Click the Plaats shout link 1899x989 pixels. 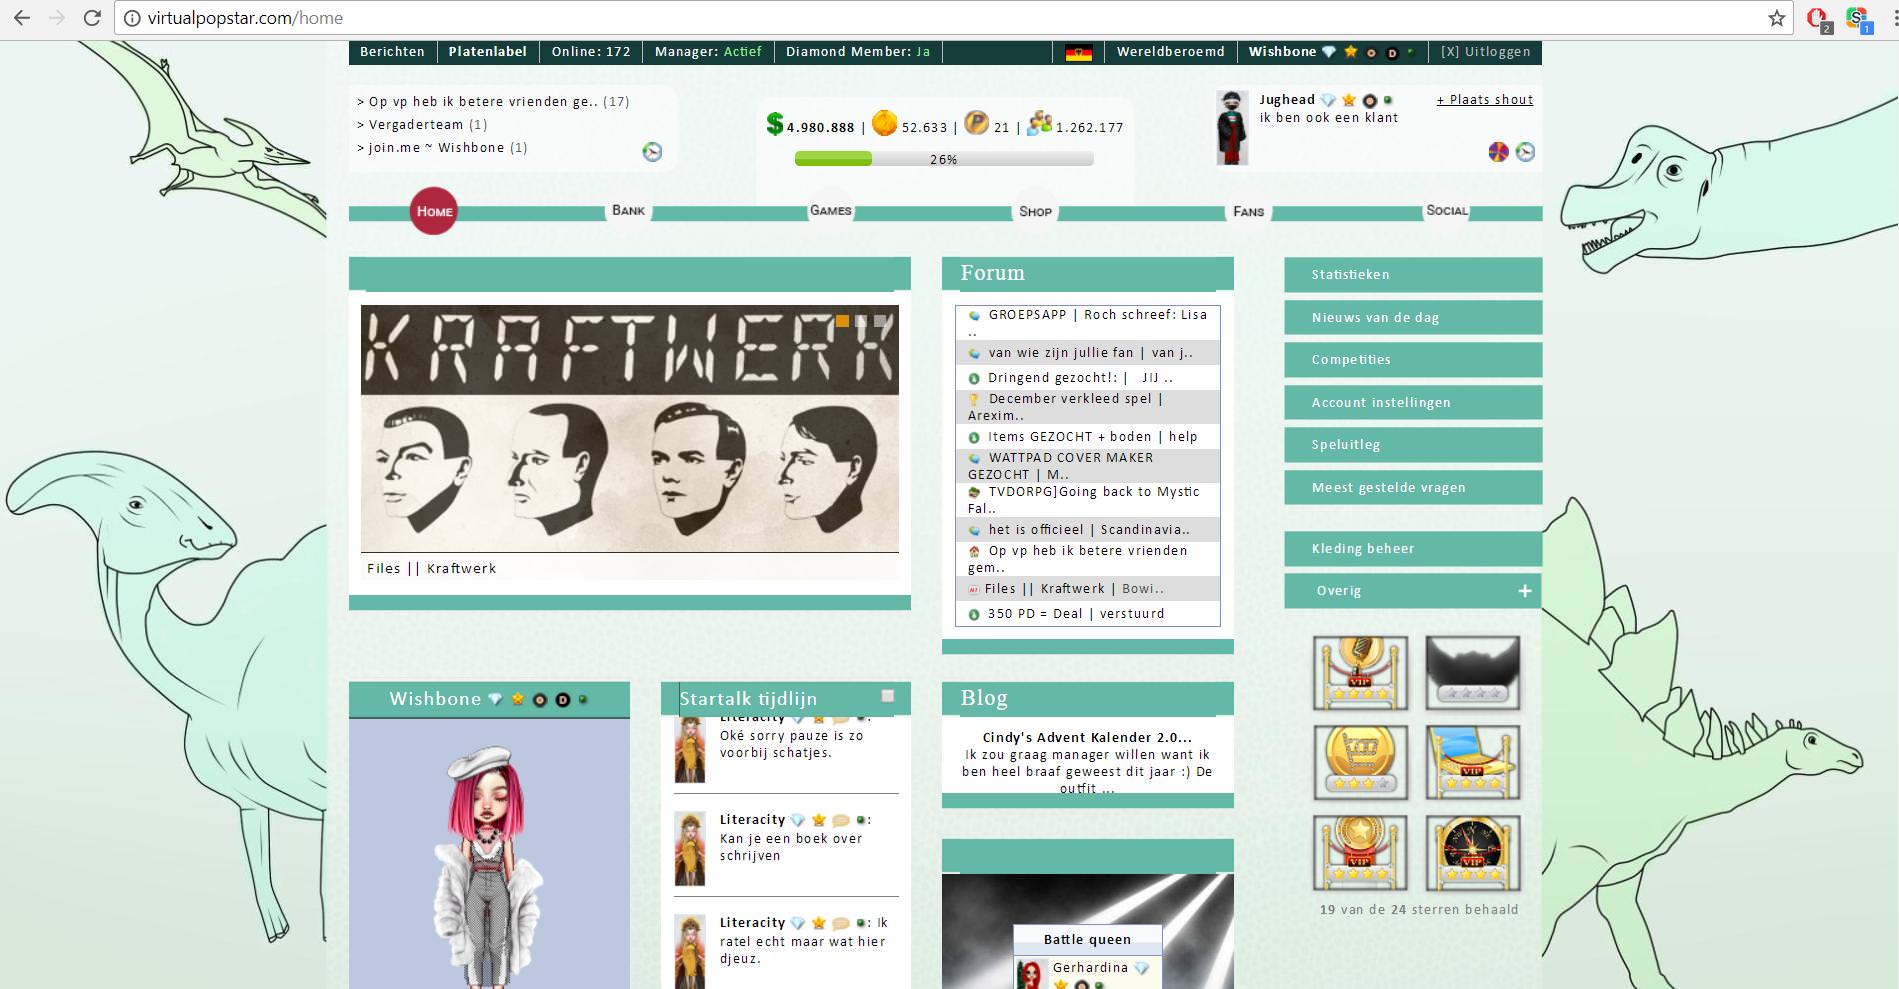coord(1485,100)
